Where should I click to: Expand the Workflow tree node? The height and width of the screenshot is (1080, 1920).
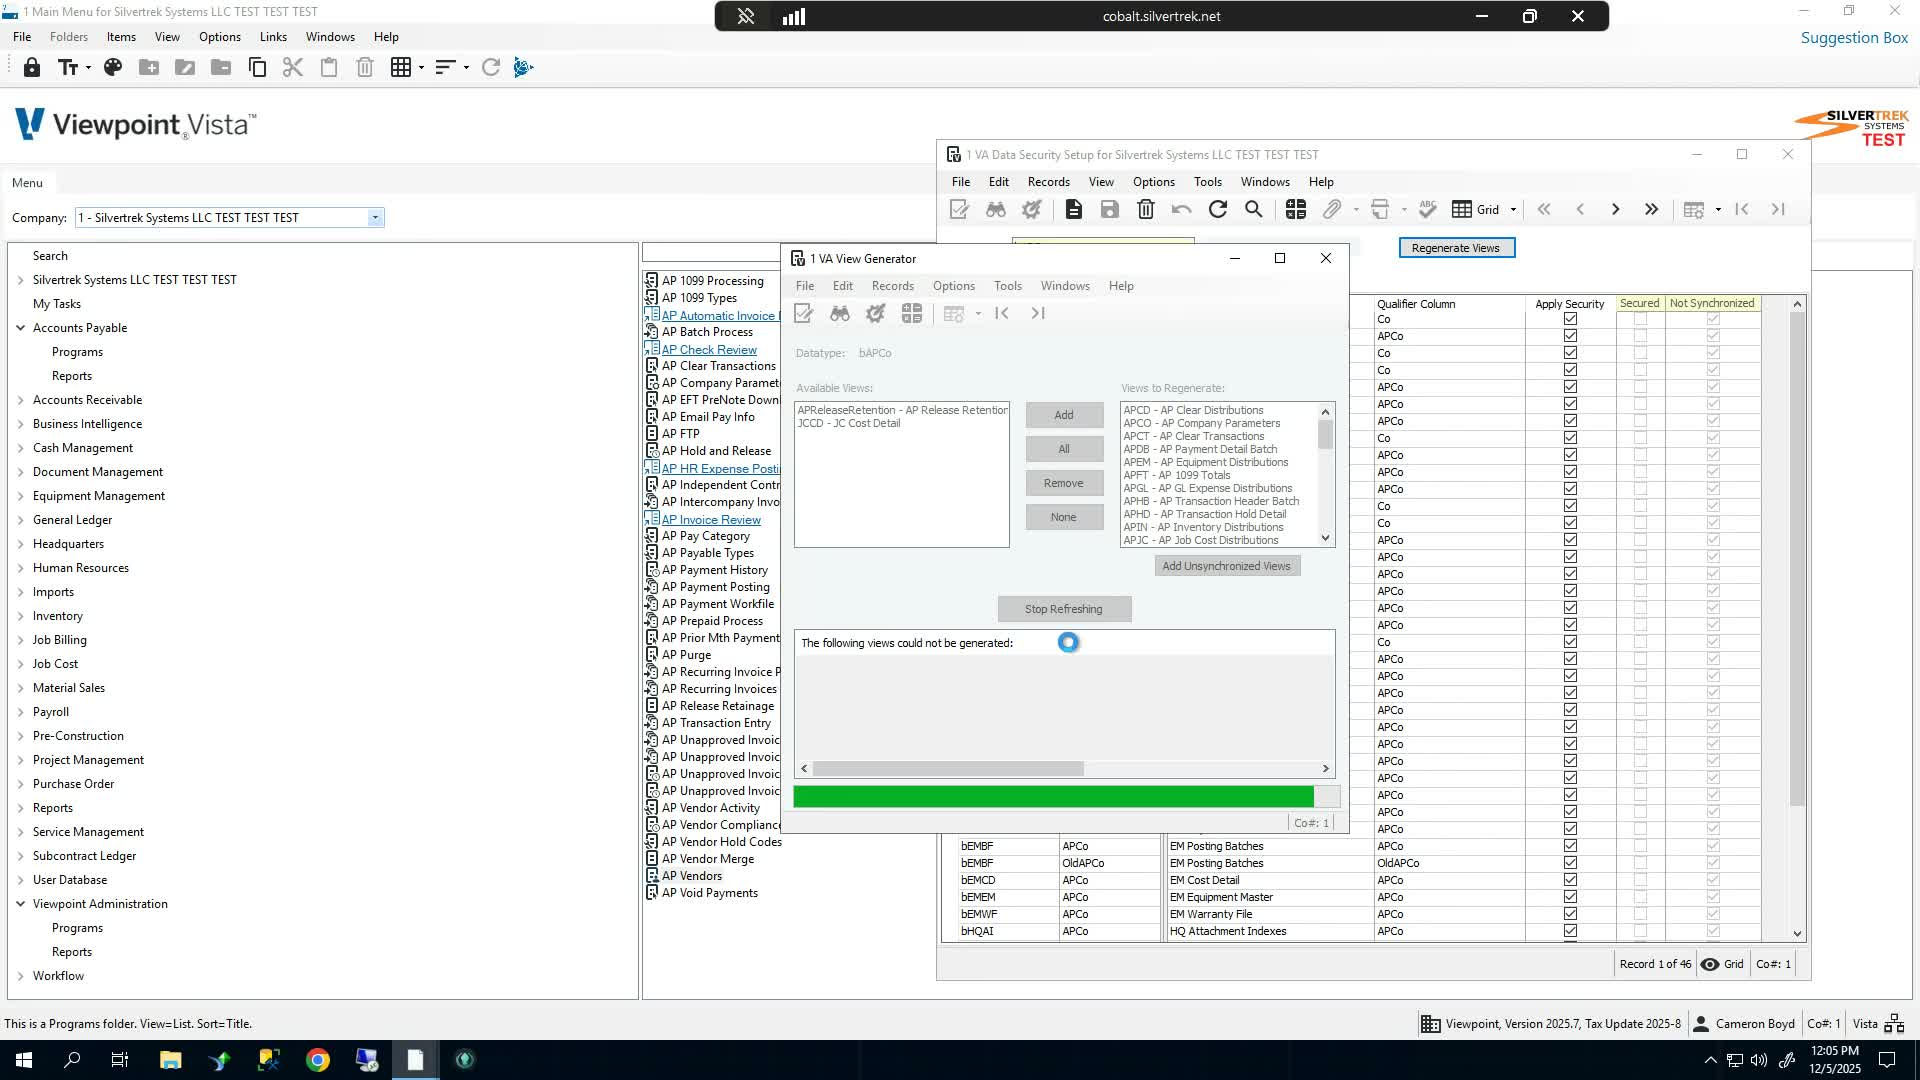coord(20,976)
